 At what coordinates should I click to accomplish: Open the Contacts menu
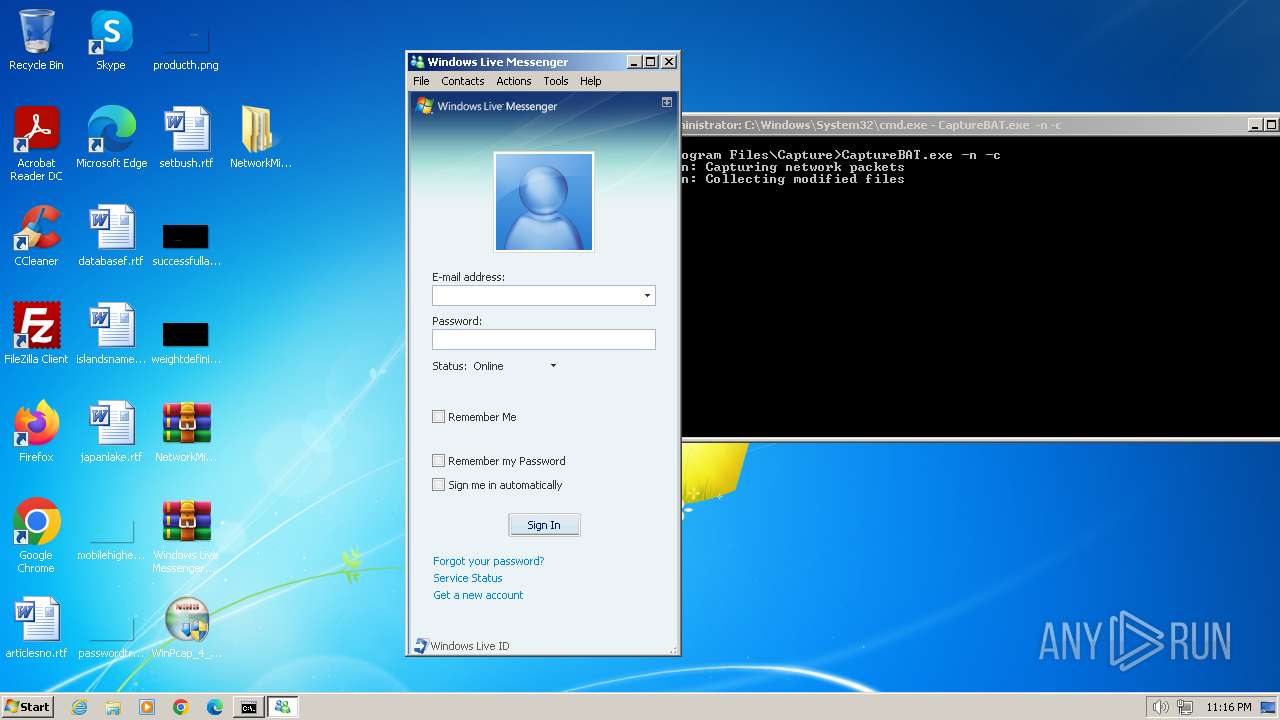[462, 81]
